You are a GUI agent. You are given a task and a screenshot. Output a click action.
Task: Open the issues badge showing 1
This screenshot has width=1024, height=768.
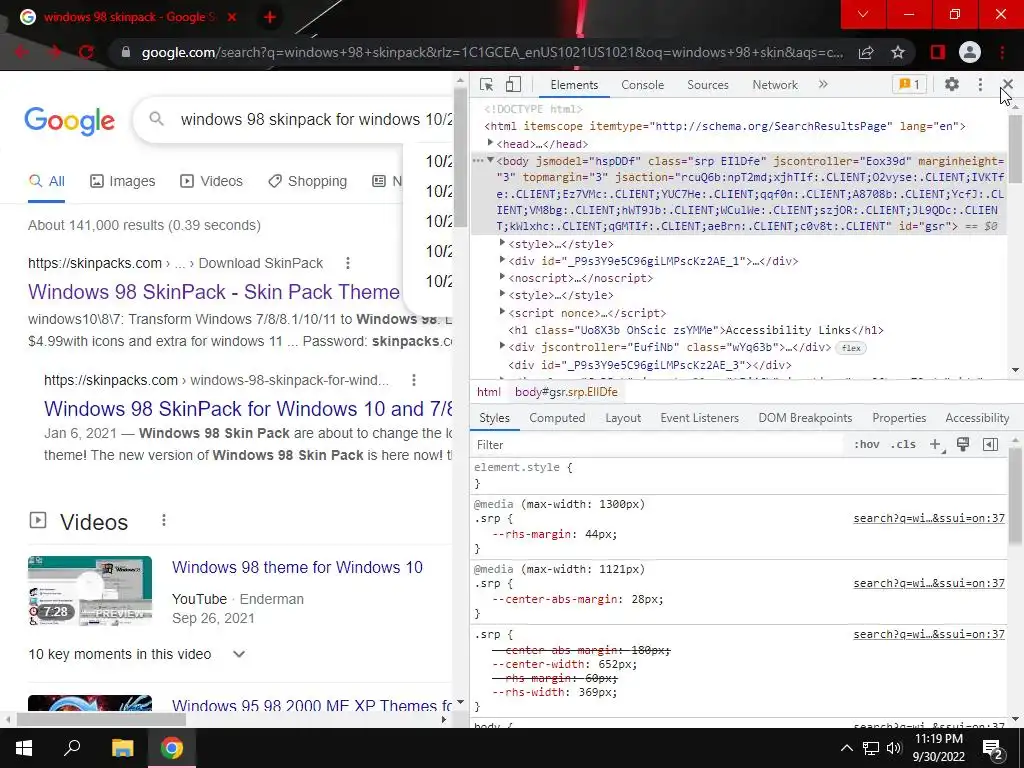[x=909, y=84]
